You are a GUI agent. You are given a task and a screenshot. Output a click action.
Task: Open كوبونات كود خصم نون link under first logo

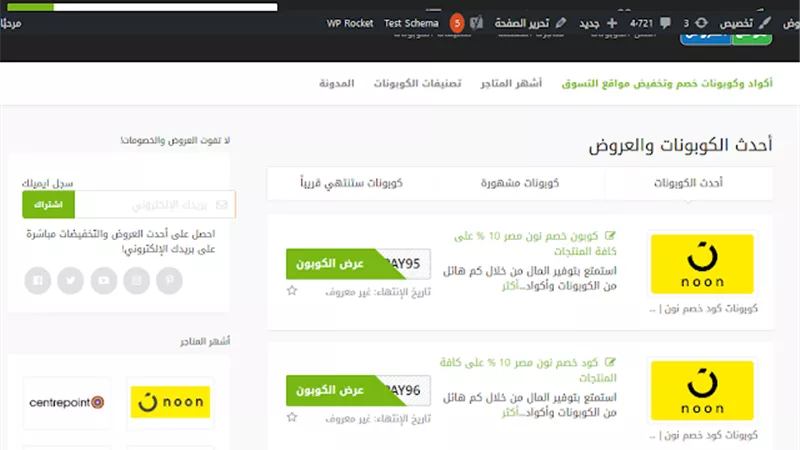pos(704,308)
